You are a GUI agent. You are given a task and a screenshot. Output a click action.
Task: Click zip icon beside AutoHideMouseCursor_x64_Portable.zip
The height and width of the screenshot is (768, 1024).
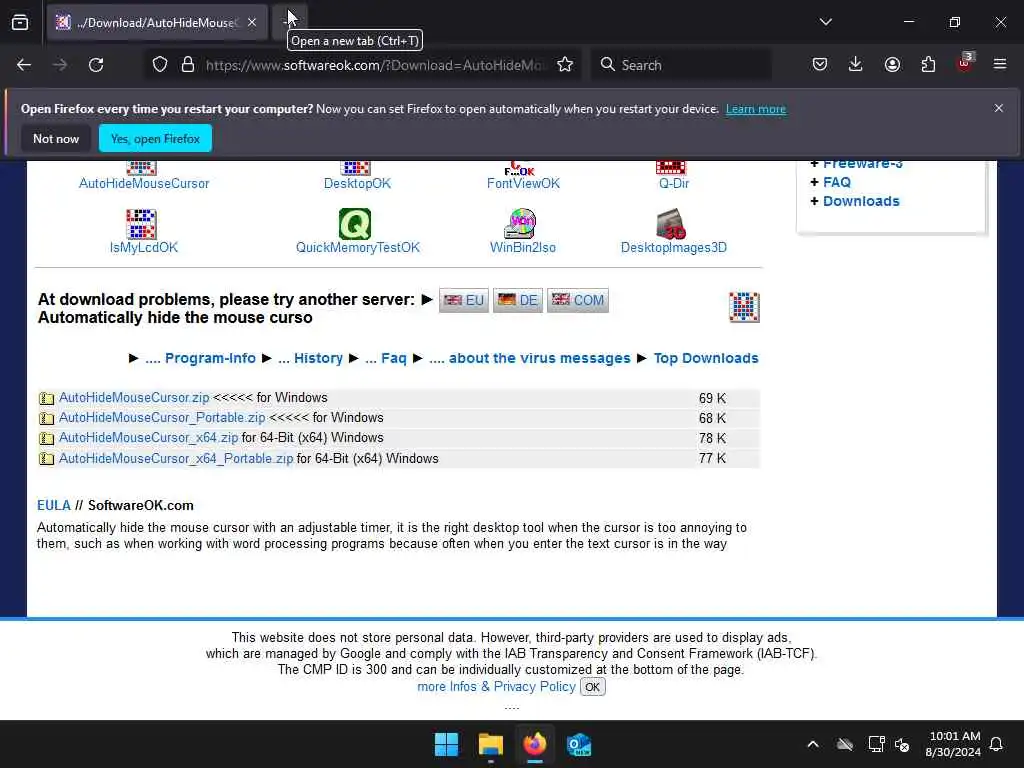(x=46, y=458)
